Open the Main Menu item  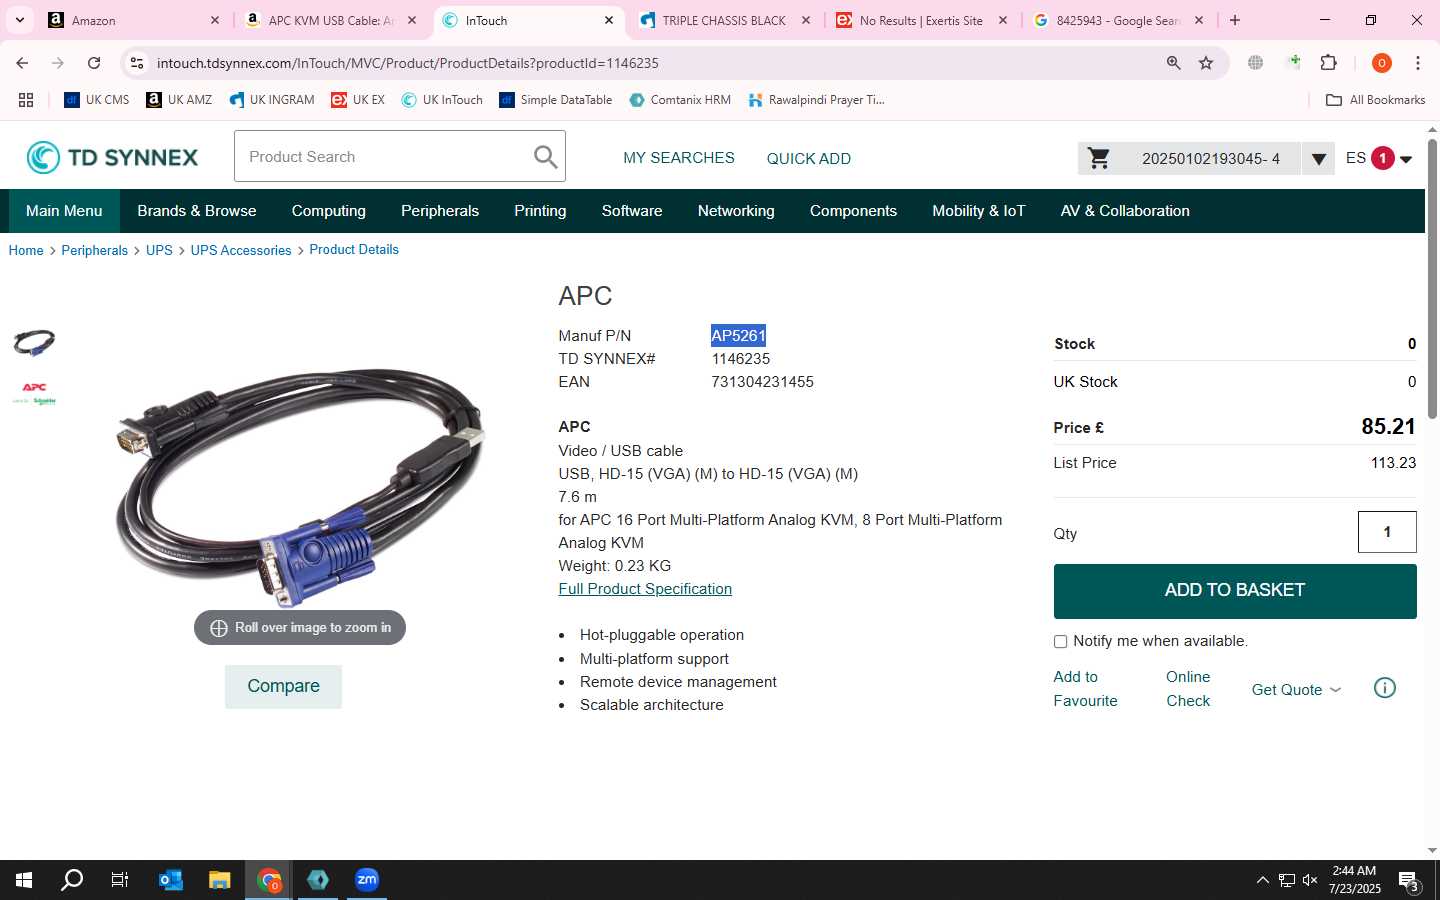64,211
